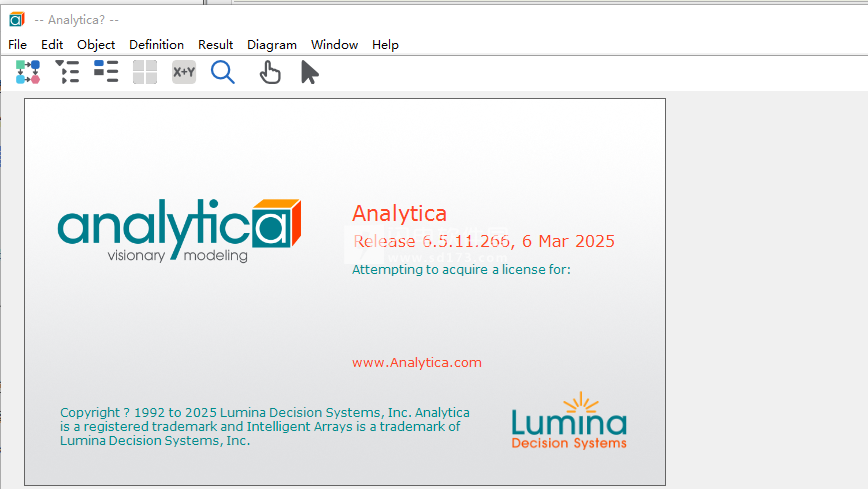
Task: Click the Release 6.5.11.266 version text
Action: (484, 241)
